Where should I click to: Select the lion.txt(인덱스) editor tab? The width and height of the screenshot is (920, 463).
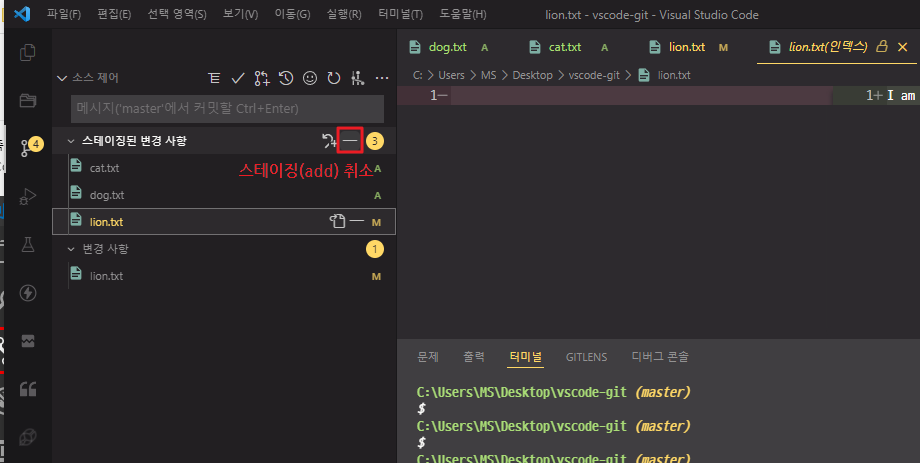click(x=827, y=47)
